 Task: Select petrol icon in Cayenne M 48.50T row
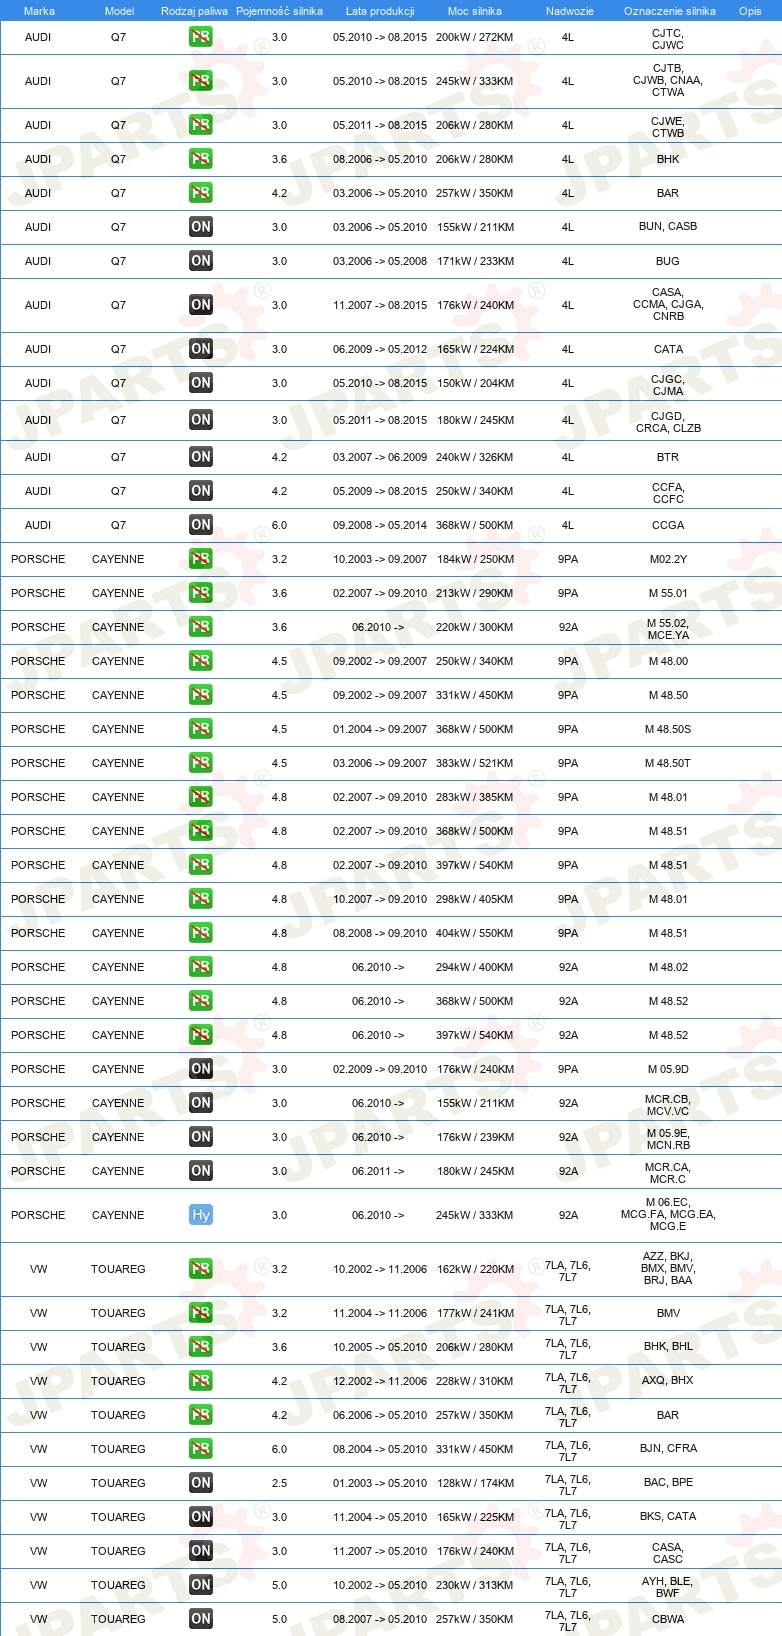coord(201,763)
